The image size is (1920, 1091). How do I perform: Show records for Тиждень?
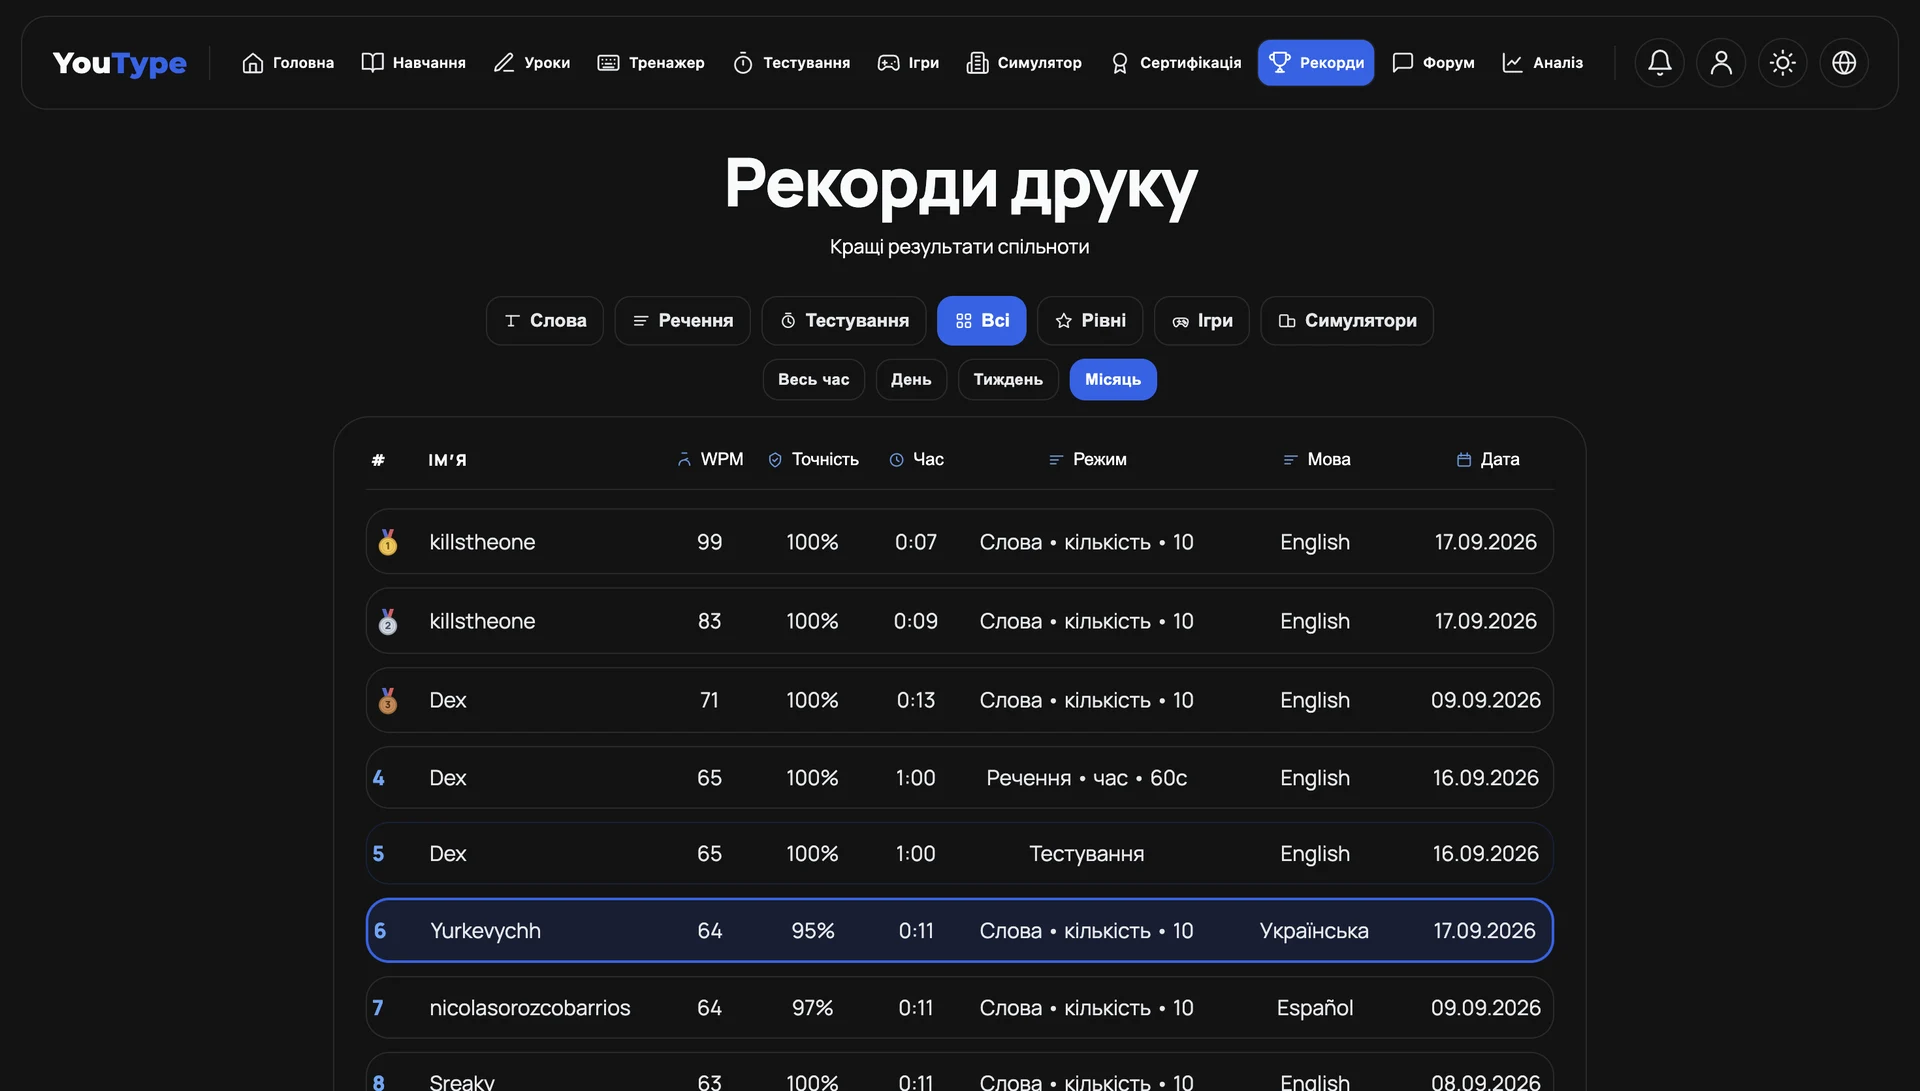[x=1008, y=380]
